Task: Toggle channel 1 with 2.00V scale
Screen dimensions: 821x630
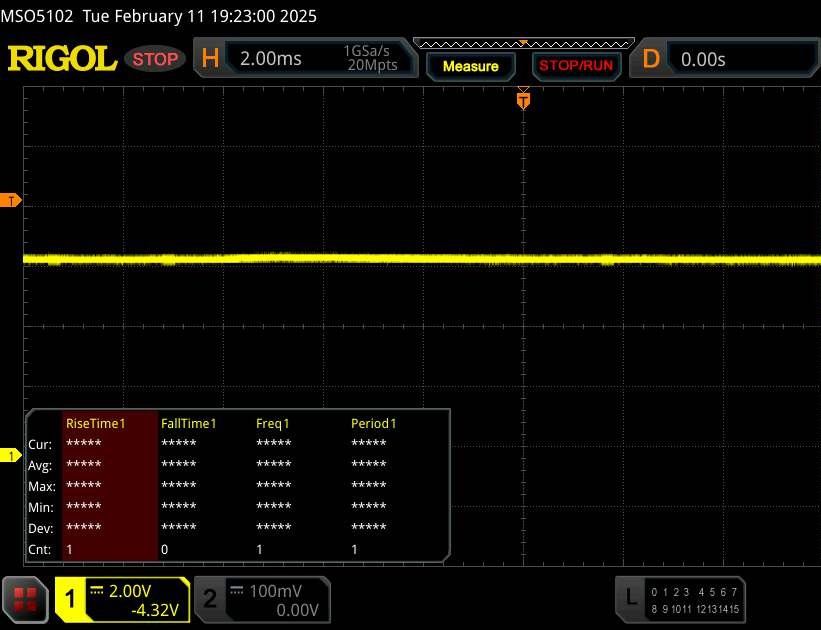Action: pos(122,599)
